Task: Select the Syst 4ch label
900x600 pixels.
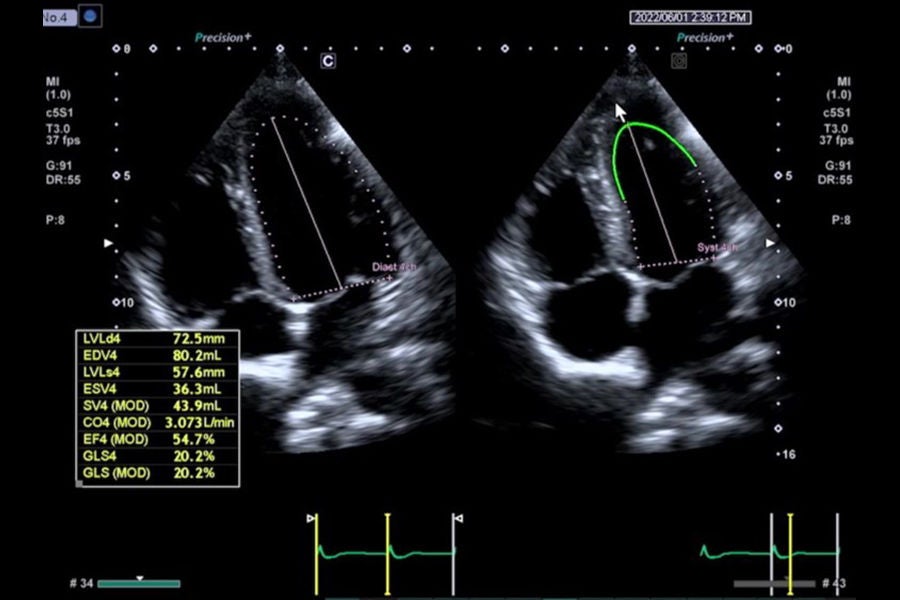Action: (x=717, y=247)
